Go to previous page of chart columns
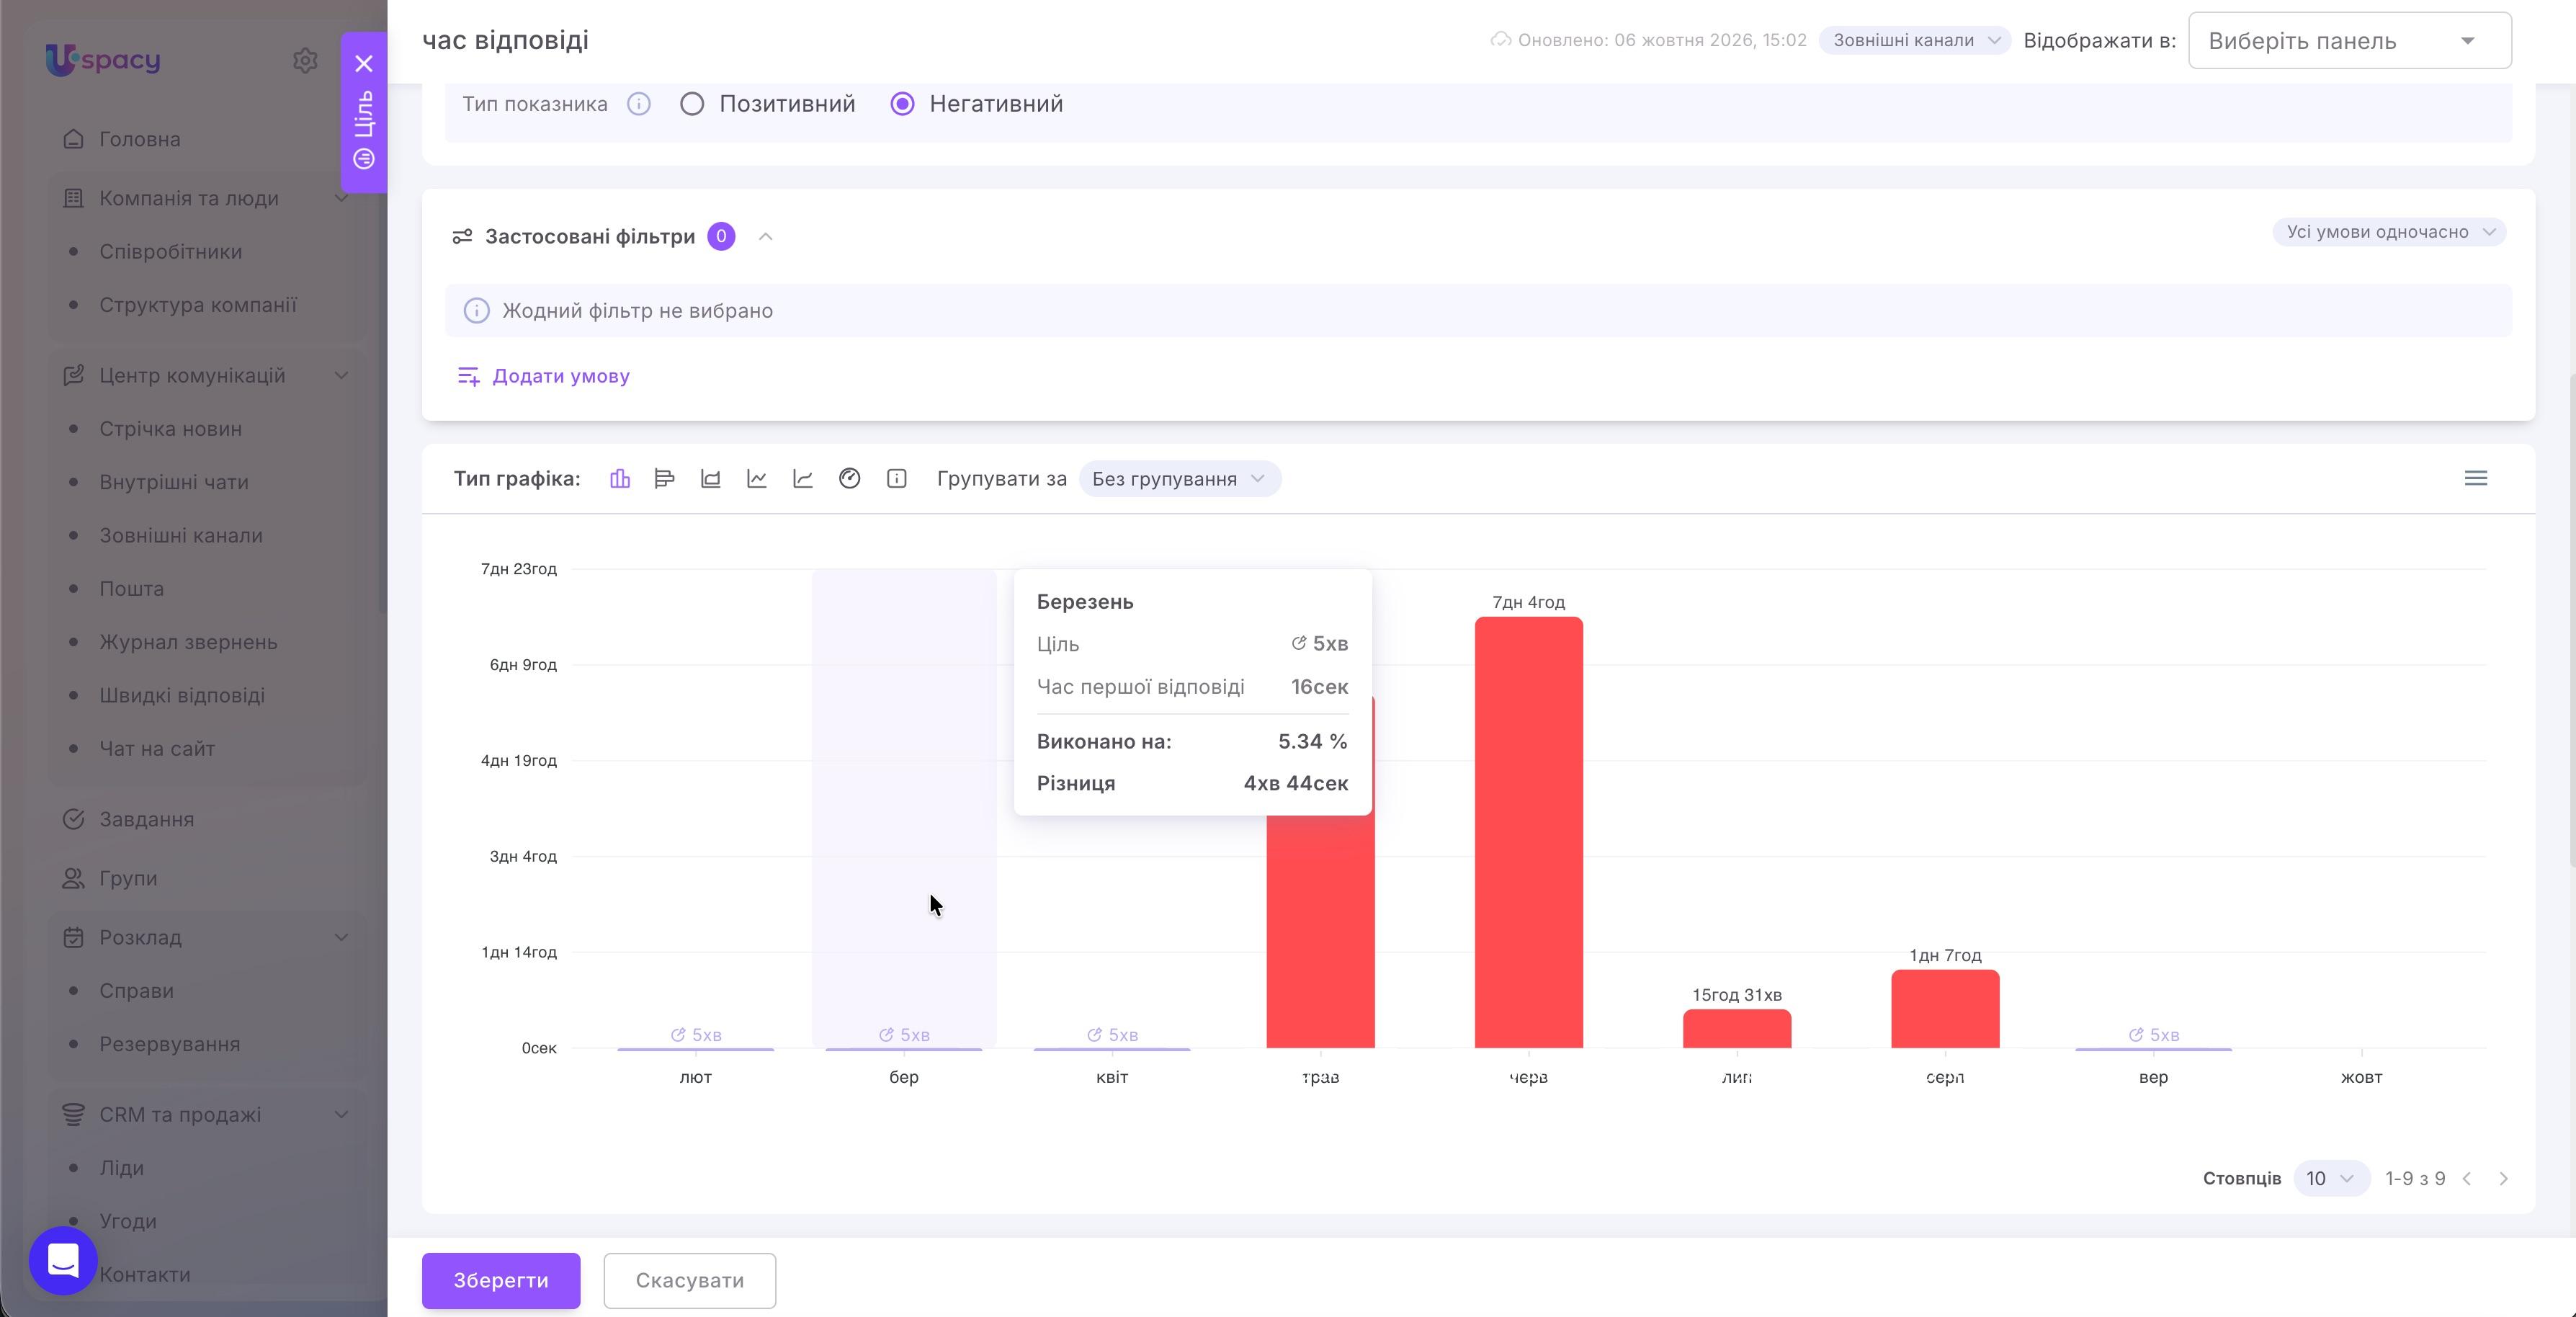The image size is (2576, 1317). pyautogui.click(x=2467, y=1179)
